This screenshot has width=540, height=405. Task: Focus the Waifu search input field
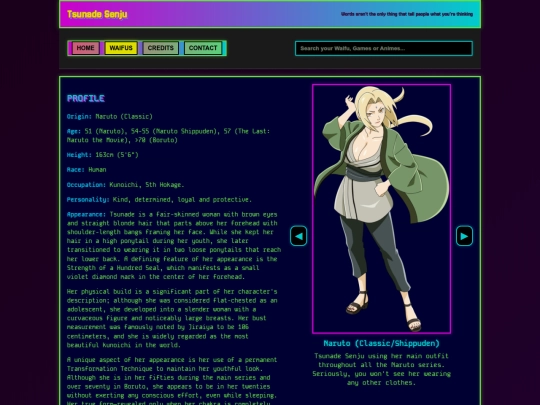[x=384, y=48]
